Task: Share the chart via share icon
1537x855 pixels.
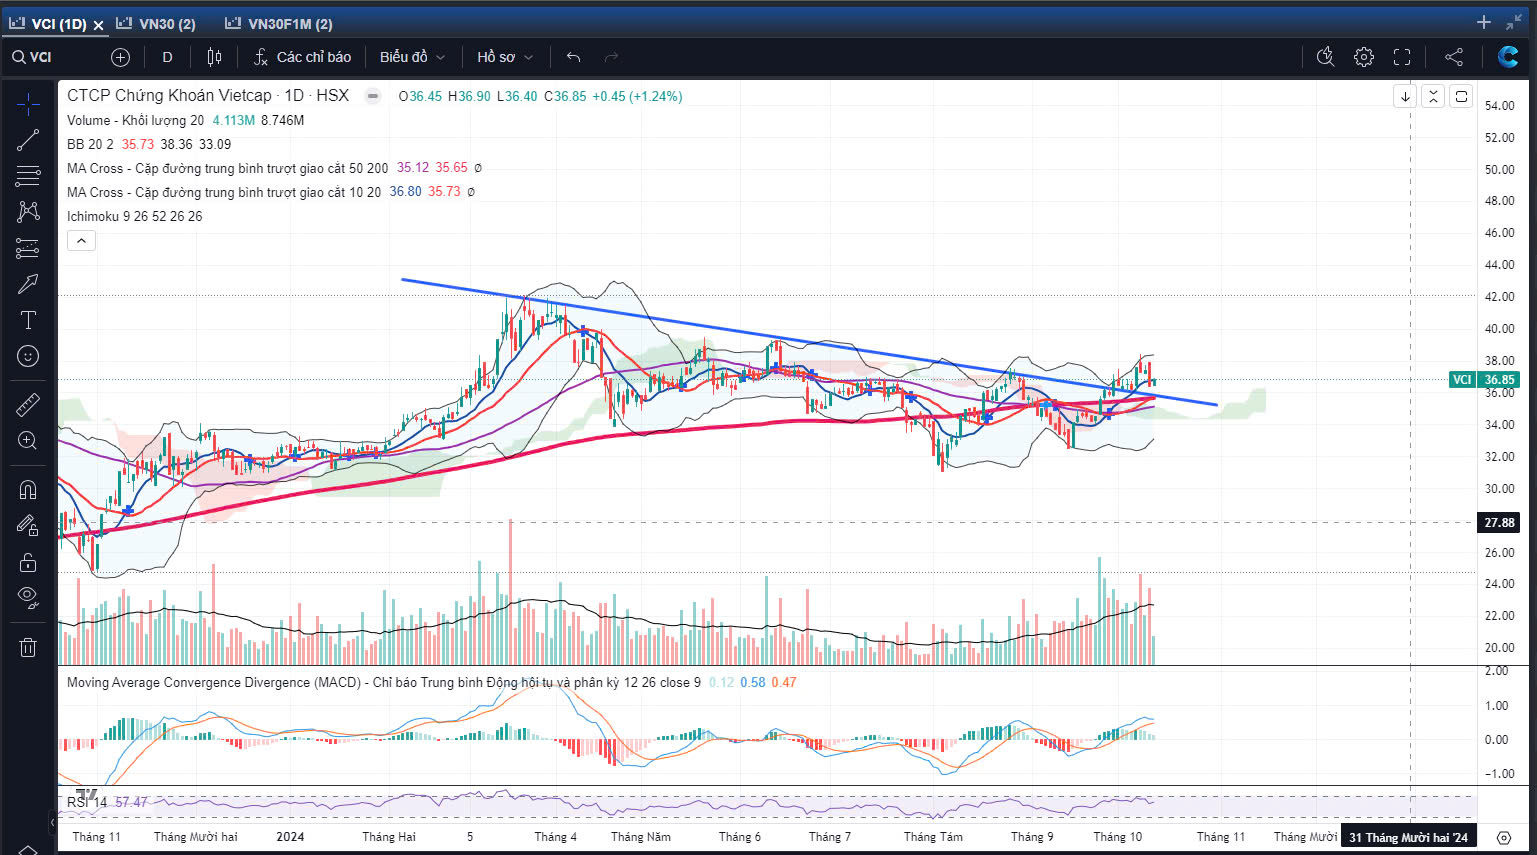Action: click(x=1454, y=57)
